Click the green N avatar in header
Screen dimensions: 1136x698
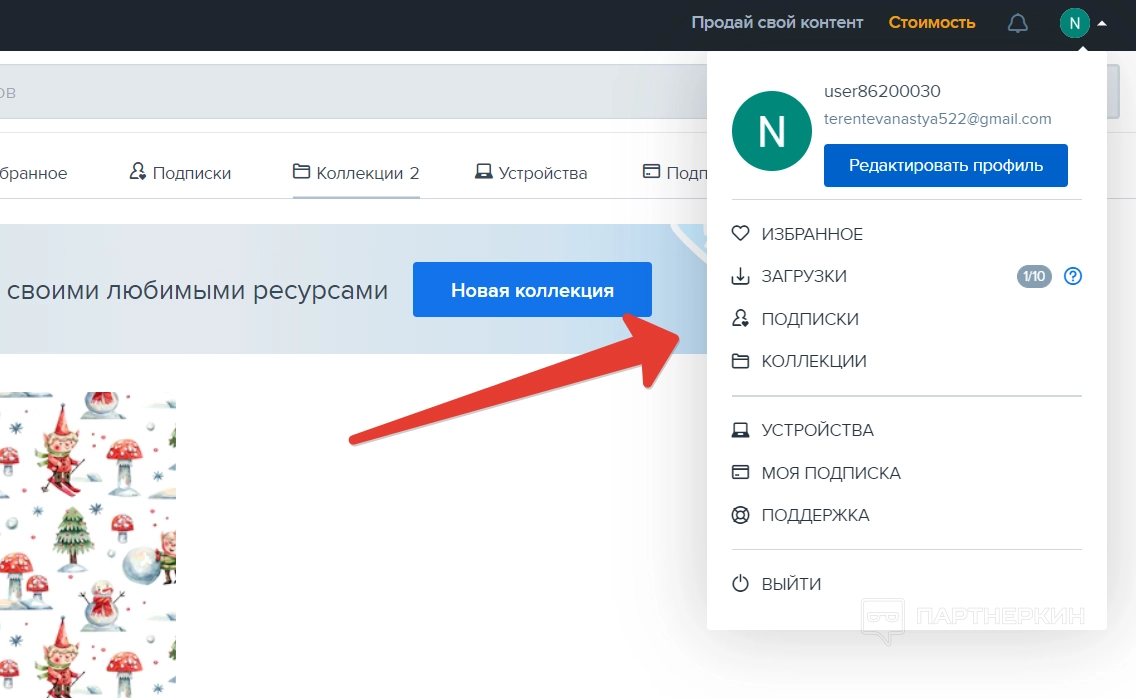pos(1074,23)
